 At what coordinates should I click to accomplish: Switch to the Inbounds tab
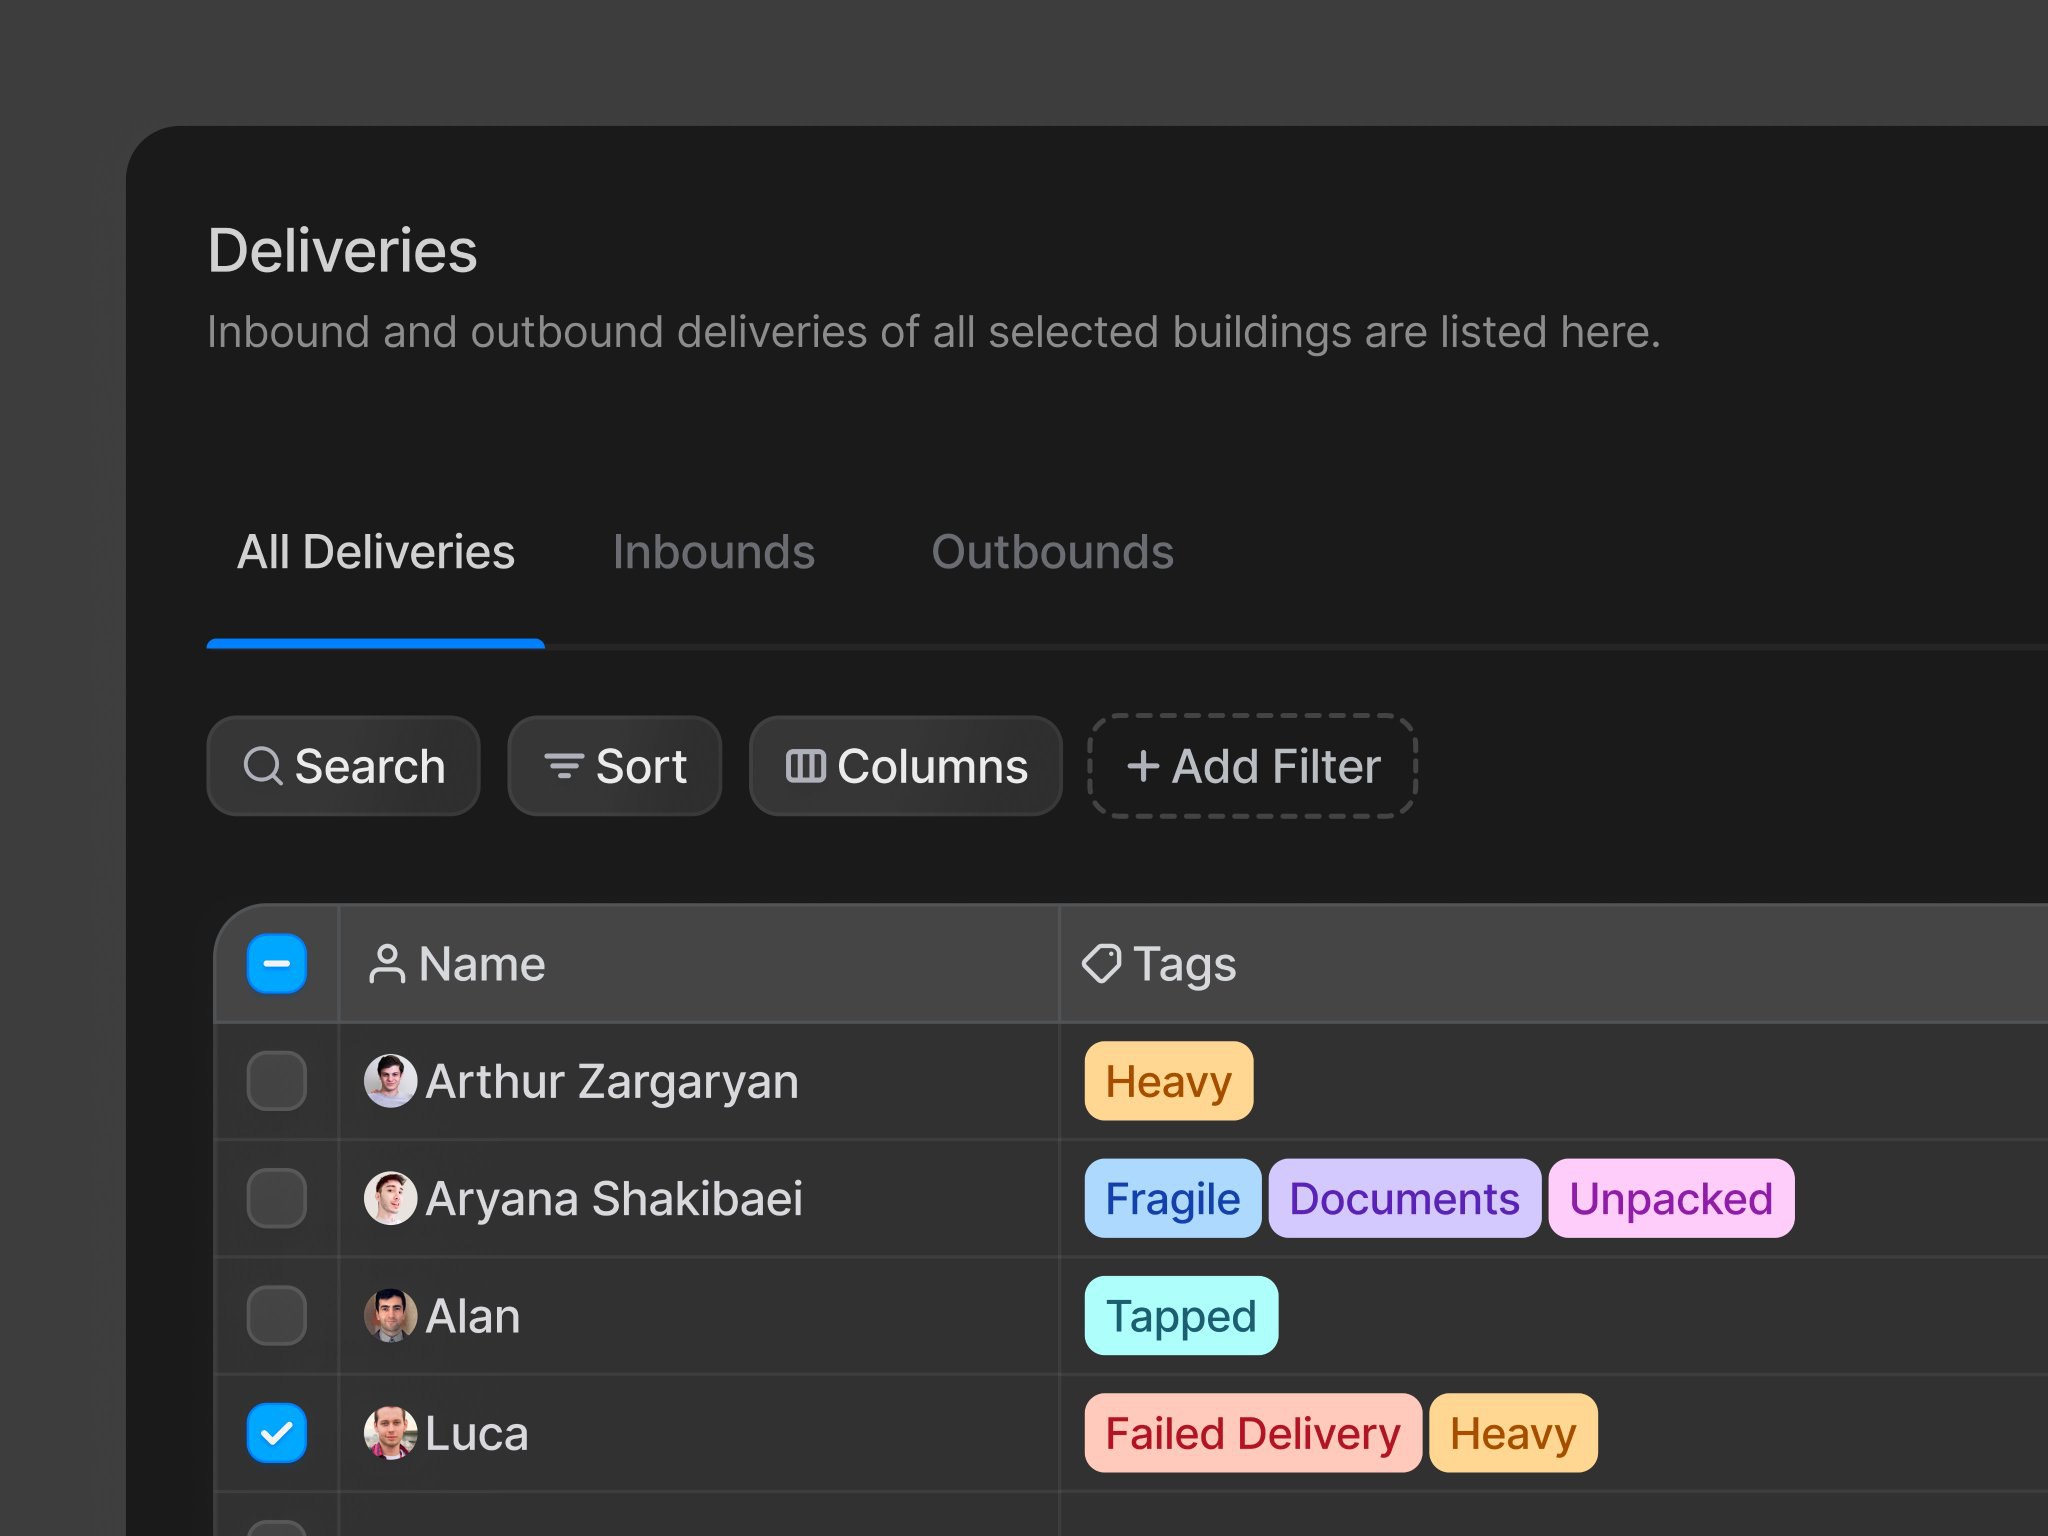pyautogui.click(x=714, y=552)
